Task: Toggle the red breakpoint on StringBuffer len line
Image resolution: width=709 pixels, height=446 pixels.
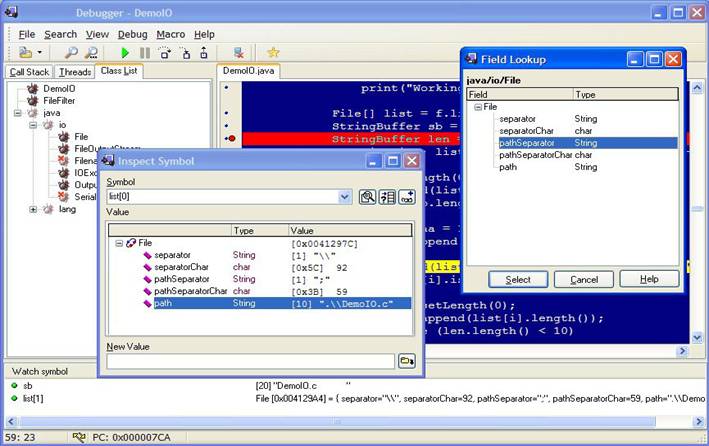Action: [232, 138]
